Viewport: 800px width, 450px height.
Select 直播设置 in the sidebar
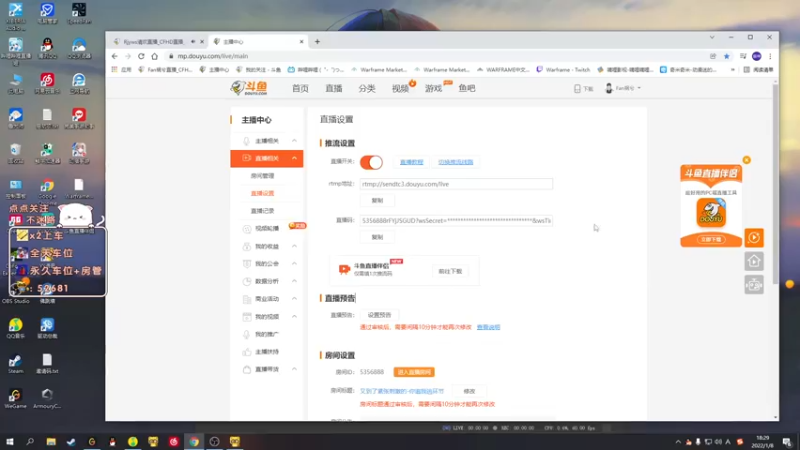(262, 193)
